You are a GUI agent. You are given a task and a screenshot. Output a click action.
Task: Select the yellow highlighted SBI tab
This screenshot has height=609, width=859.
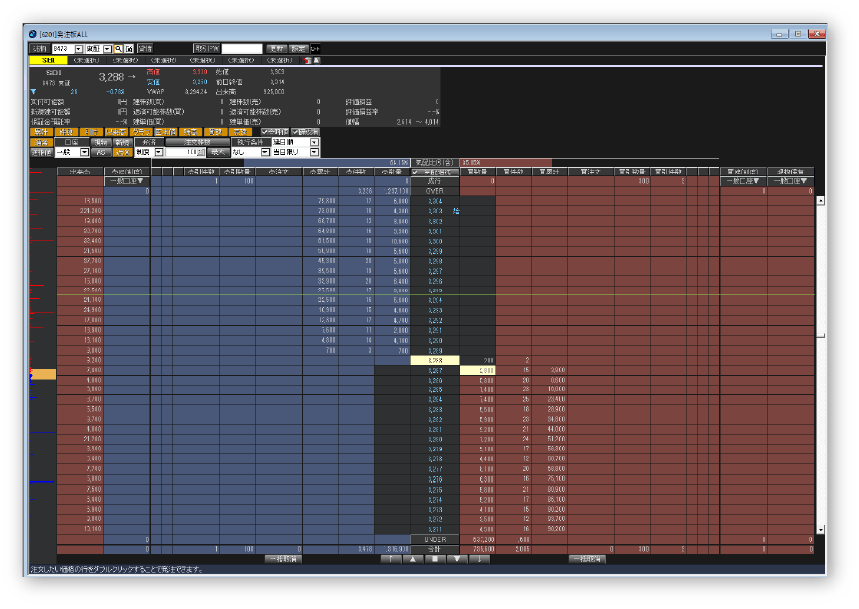[48, 60]
